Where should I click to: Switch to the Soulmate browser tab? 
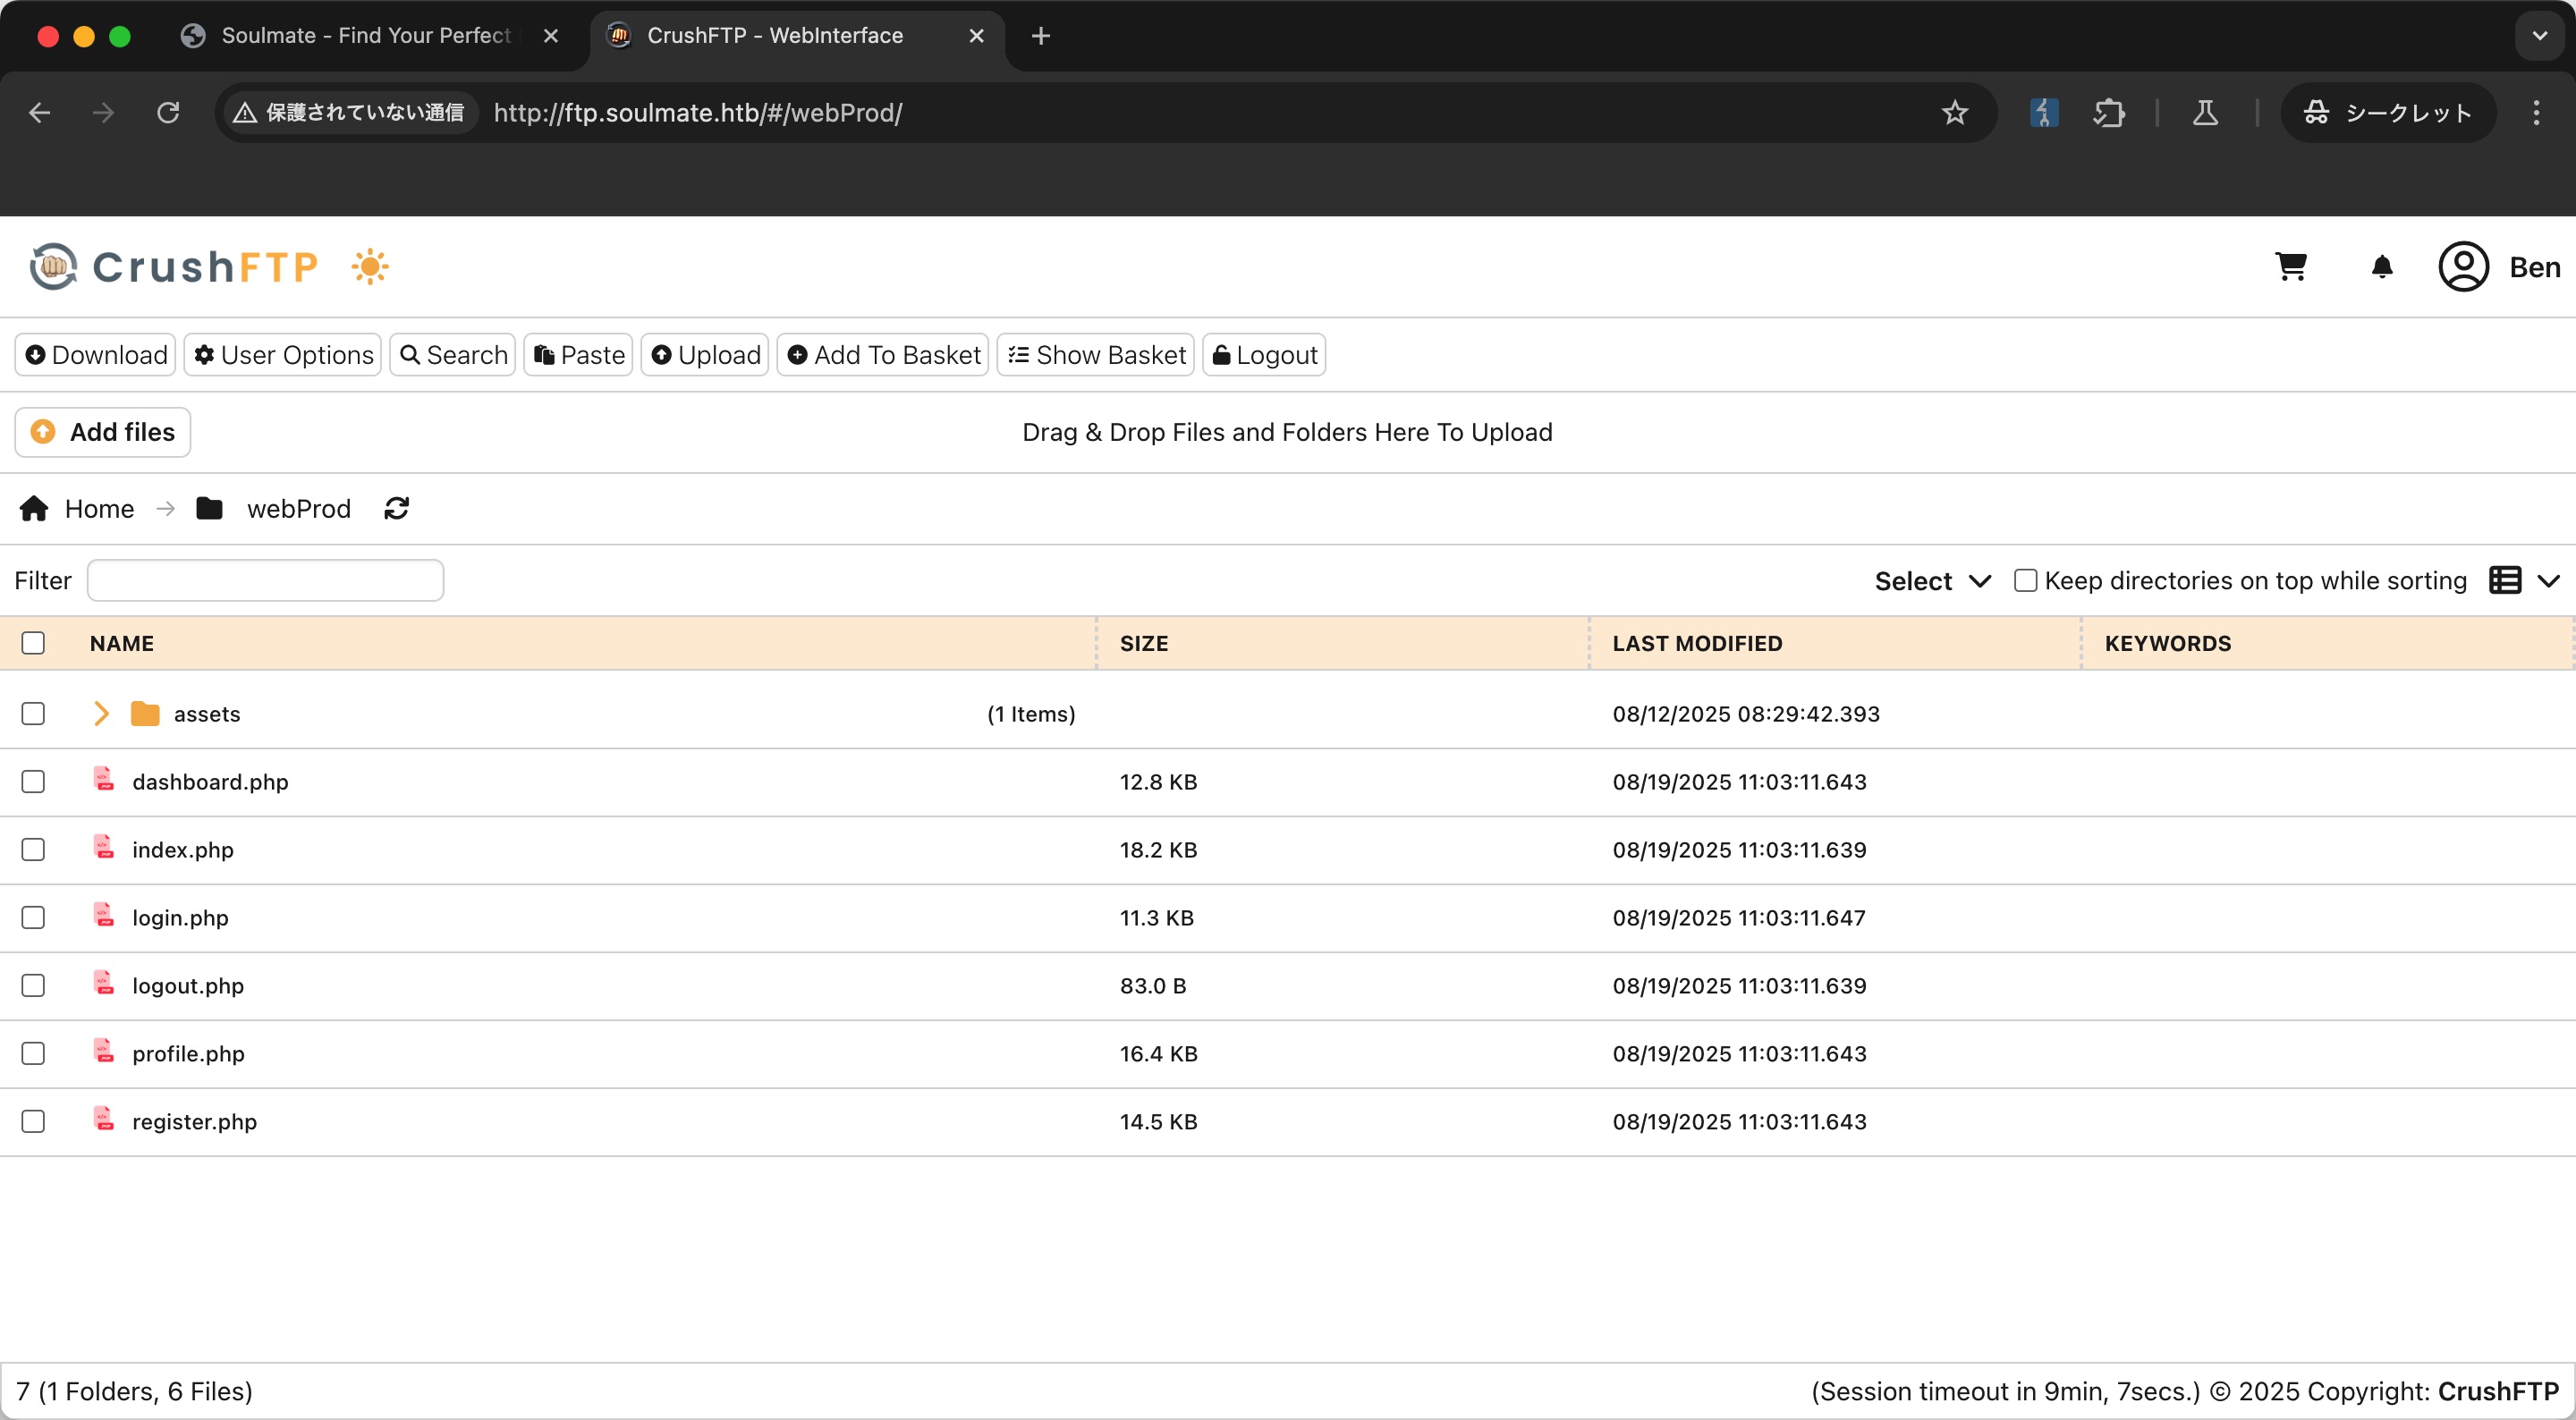[x=366, y=36]
